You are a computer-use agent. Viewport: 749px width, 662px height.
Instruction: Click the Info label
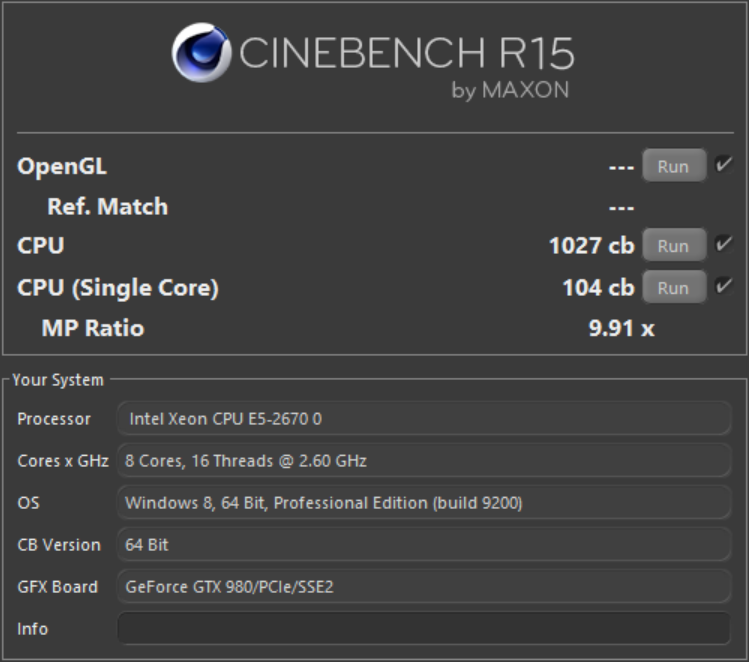pyautogui.click(x=32, y=629)
